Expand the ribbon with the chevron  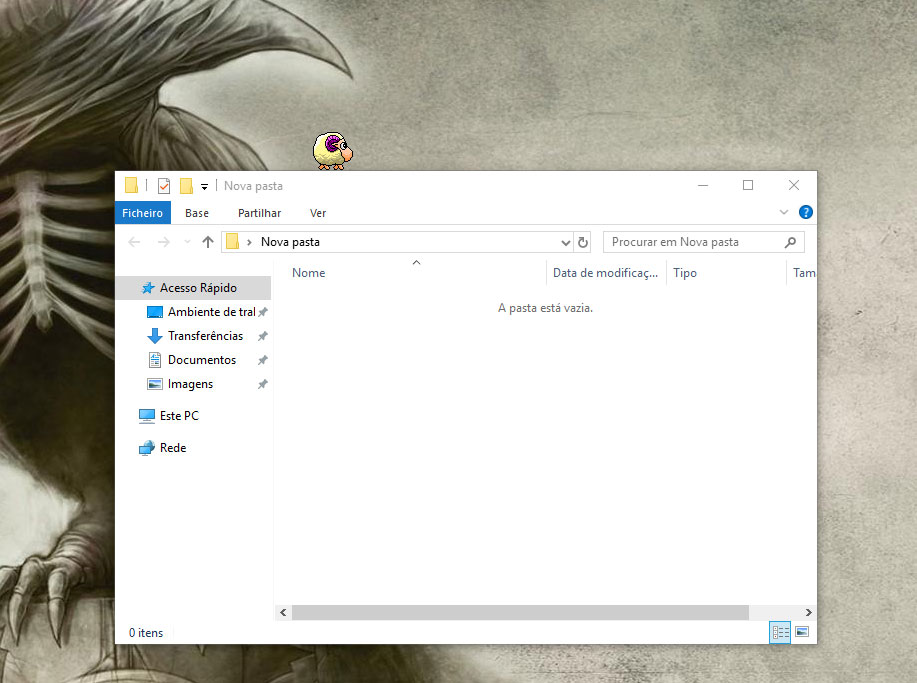(x=784, y=212)
